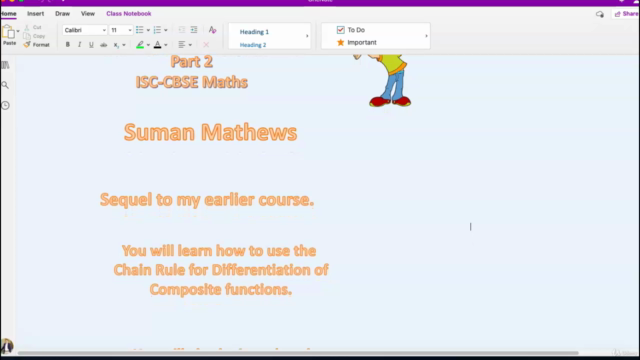Click the presenter avatar thumbnail
640x360 pixels.
[x=7, y=346]
